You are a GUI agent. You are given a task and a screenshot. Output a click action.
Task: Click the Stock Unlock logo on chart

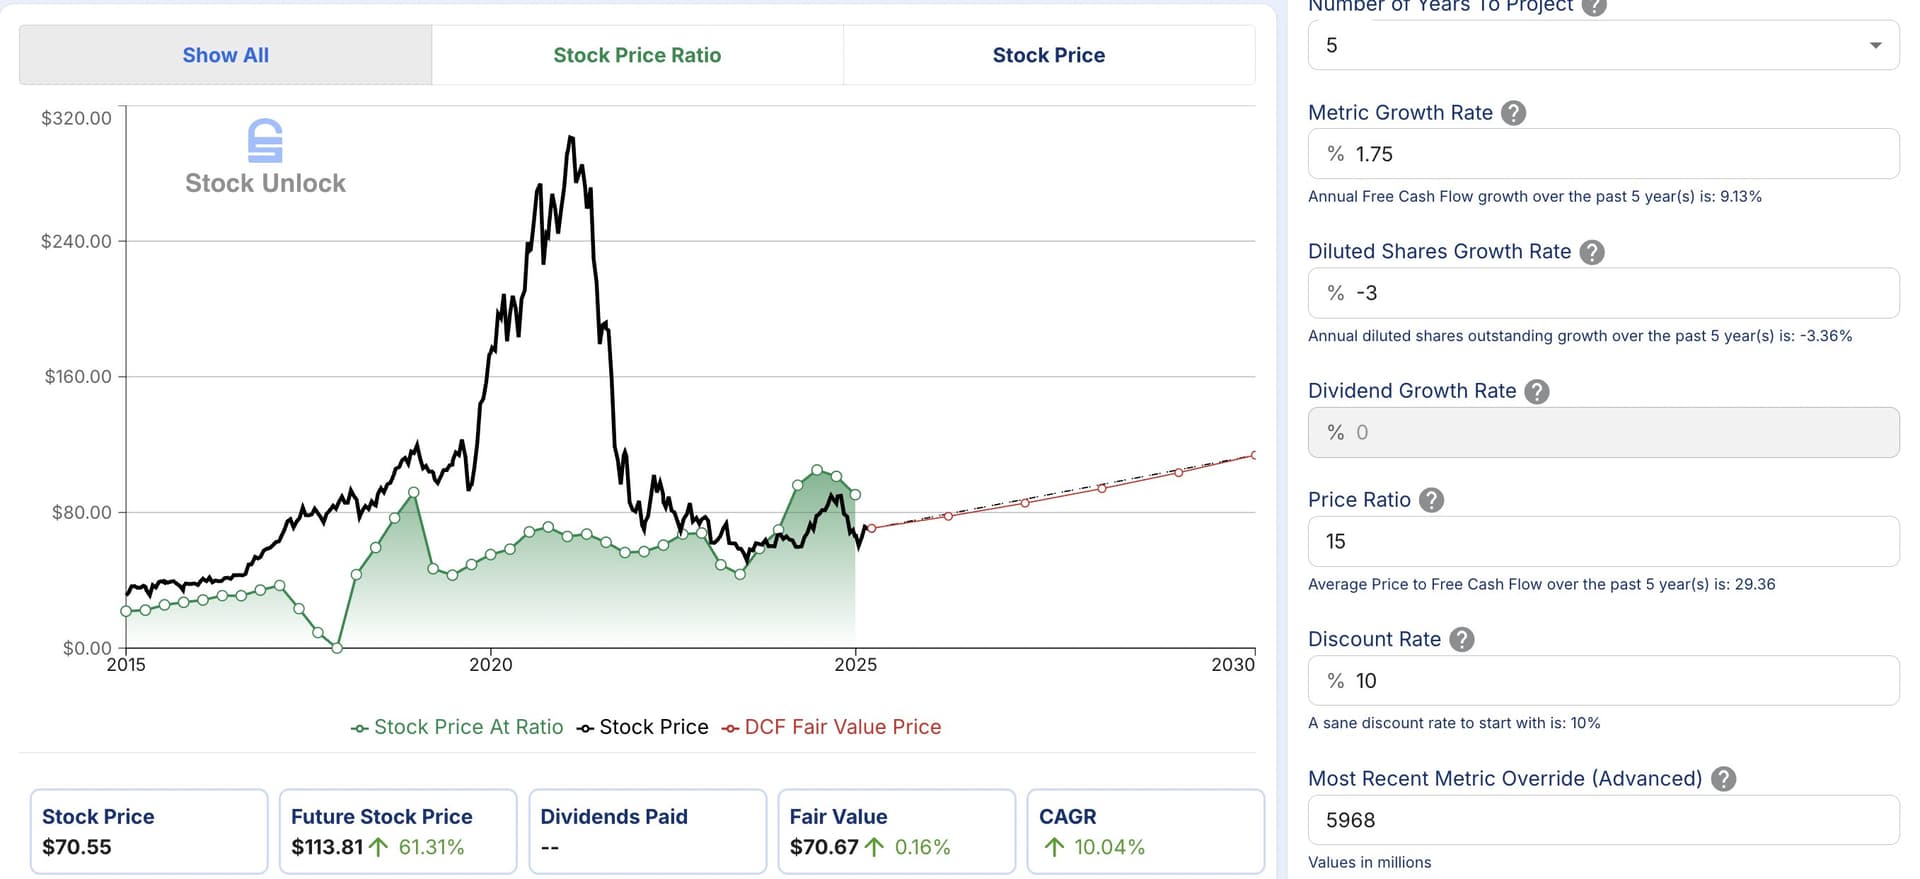(x=265, y=157)
